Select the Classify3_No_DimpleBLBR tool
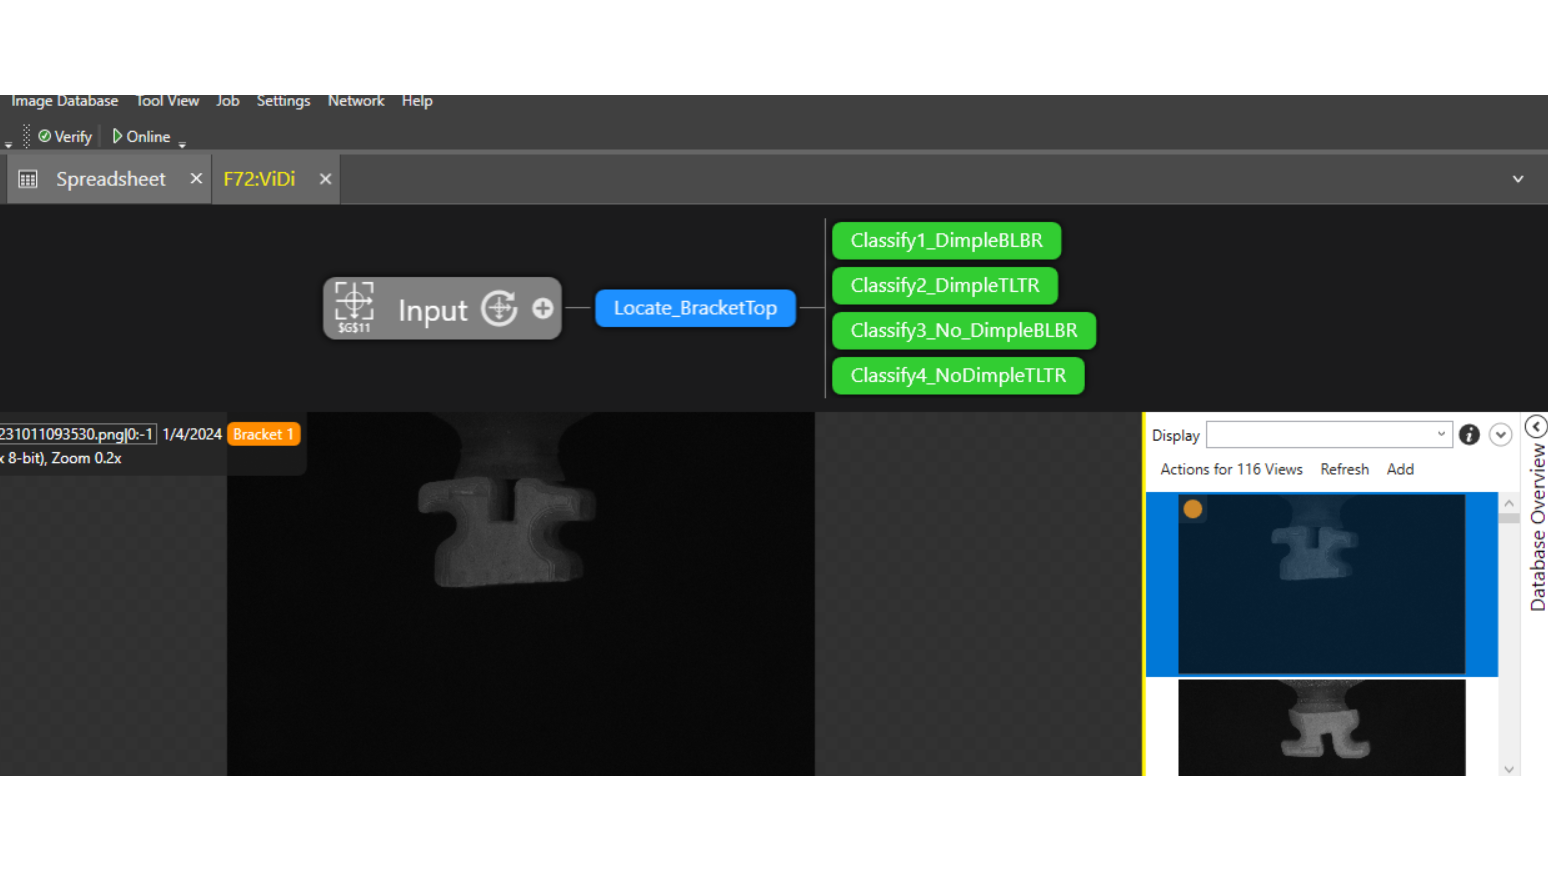1548x871 pixels. click(963, 330)
